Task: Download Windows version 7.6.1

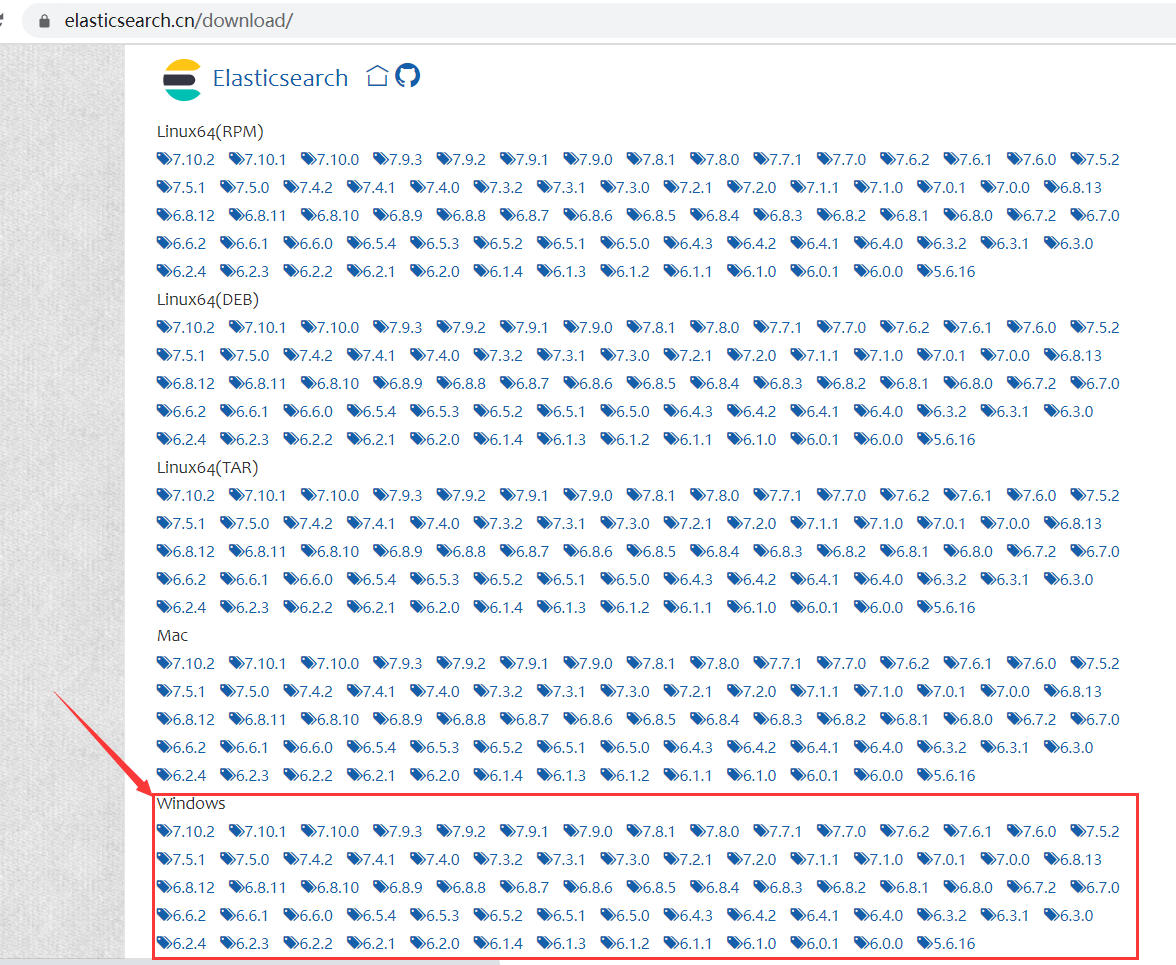Action: coord(968,832)
